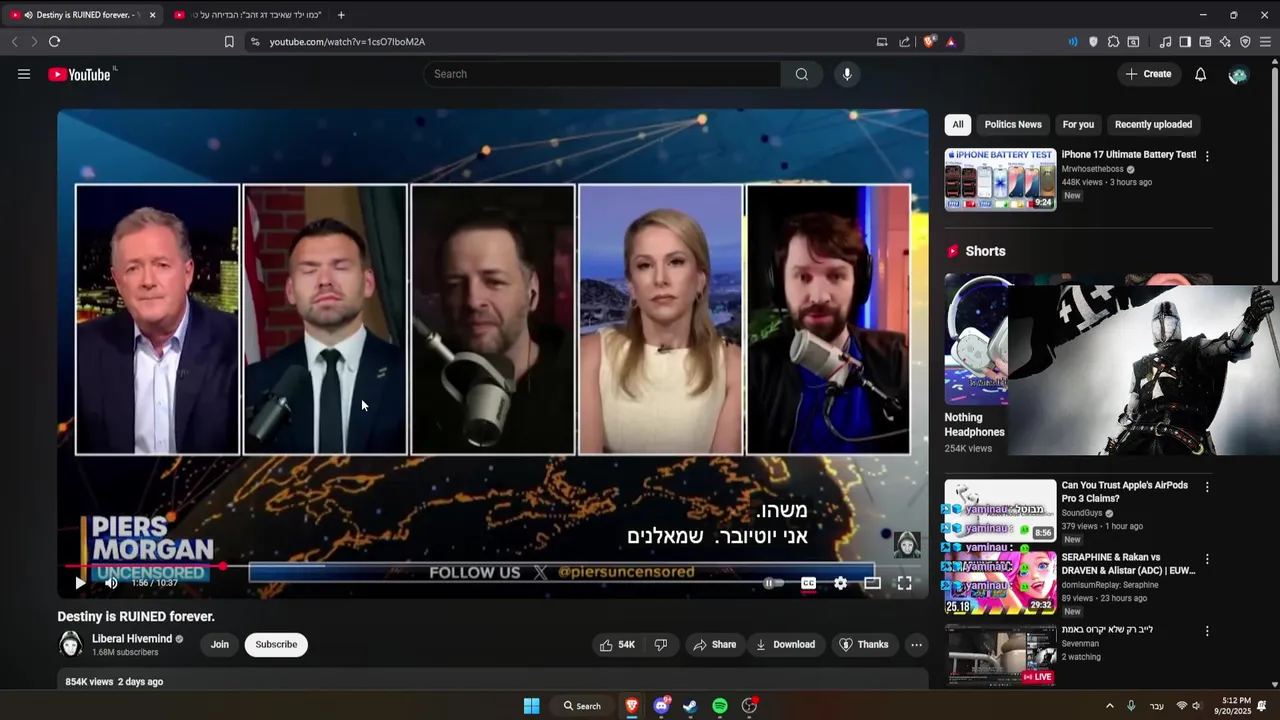Image resolution: width=1280 pixels, height=720 pixels.
Task: Click the Create button
Action: tap(1148, 74)
